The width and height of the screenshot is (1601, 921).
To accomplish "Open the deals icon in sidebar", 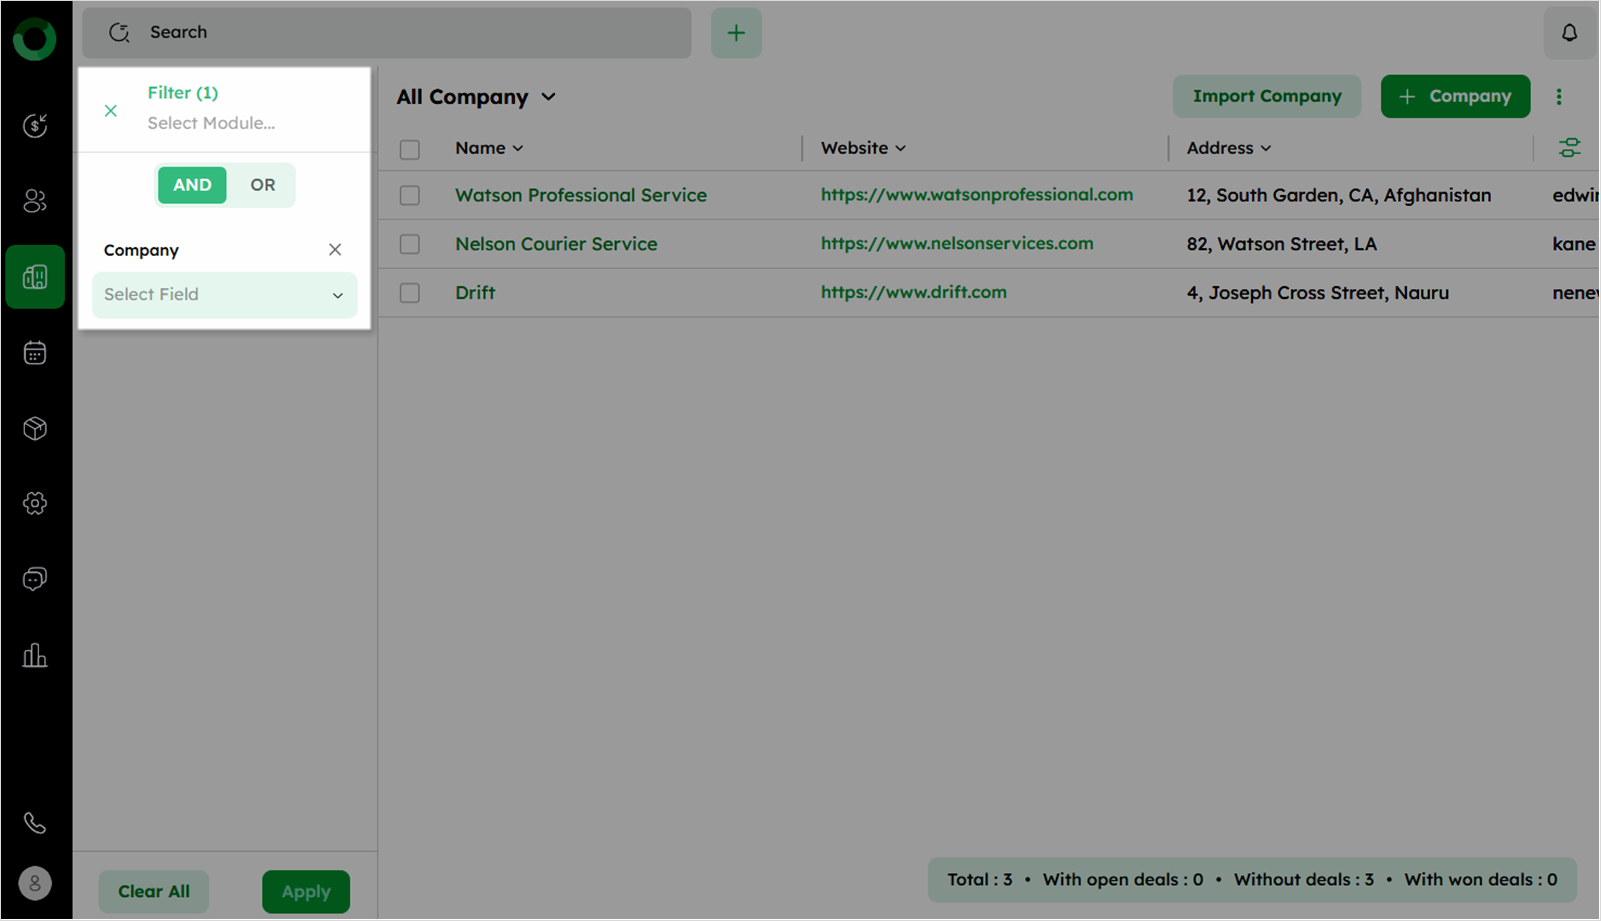I will (35, 125).
